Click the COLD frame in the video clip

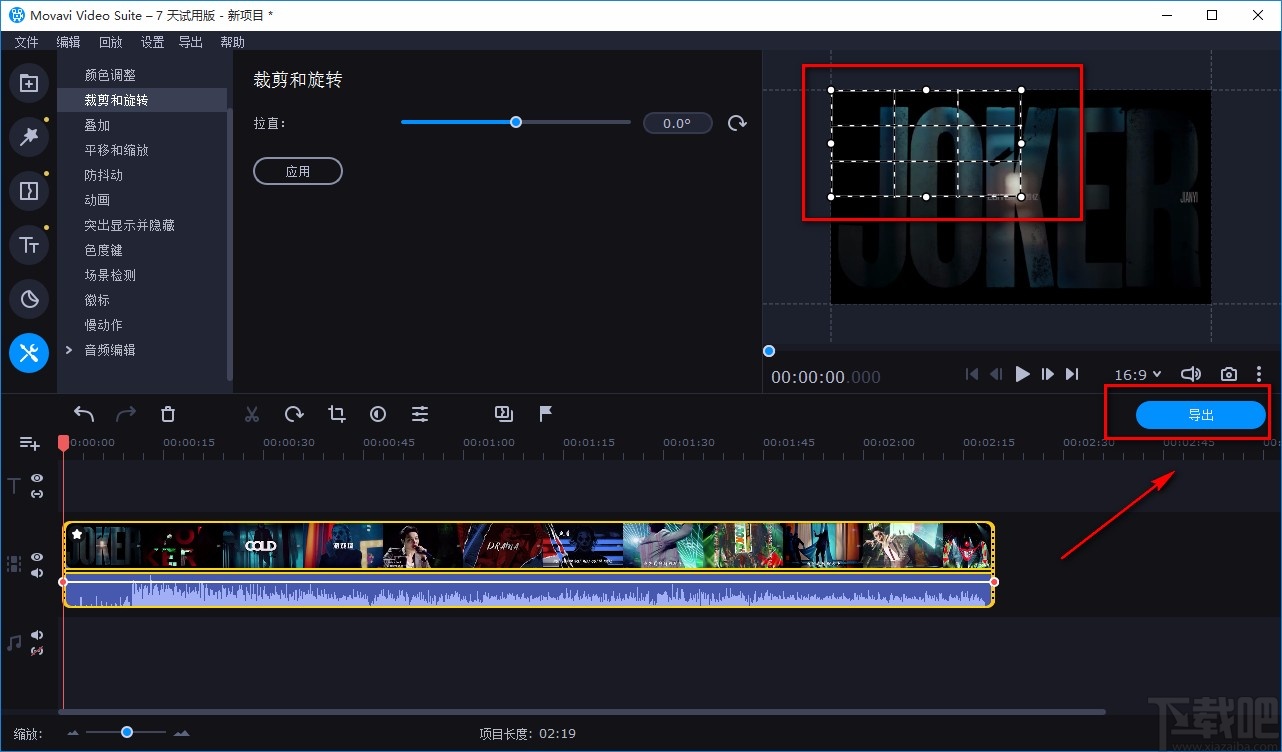pyautogui.click(x=261, y=545)
